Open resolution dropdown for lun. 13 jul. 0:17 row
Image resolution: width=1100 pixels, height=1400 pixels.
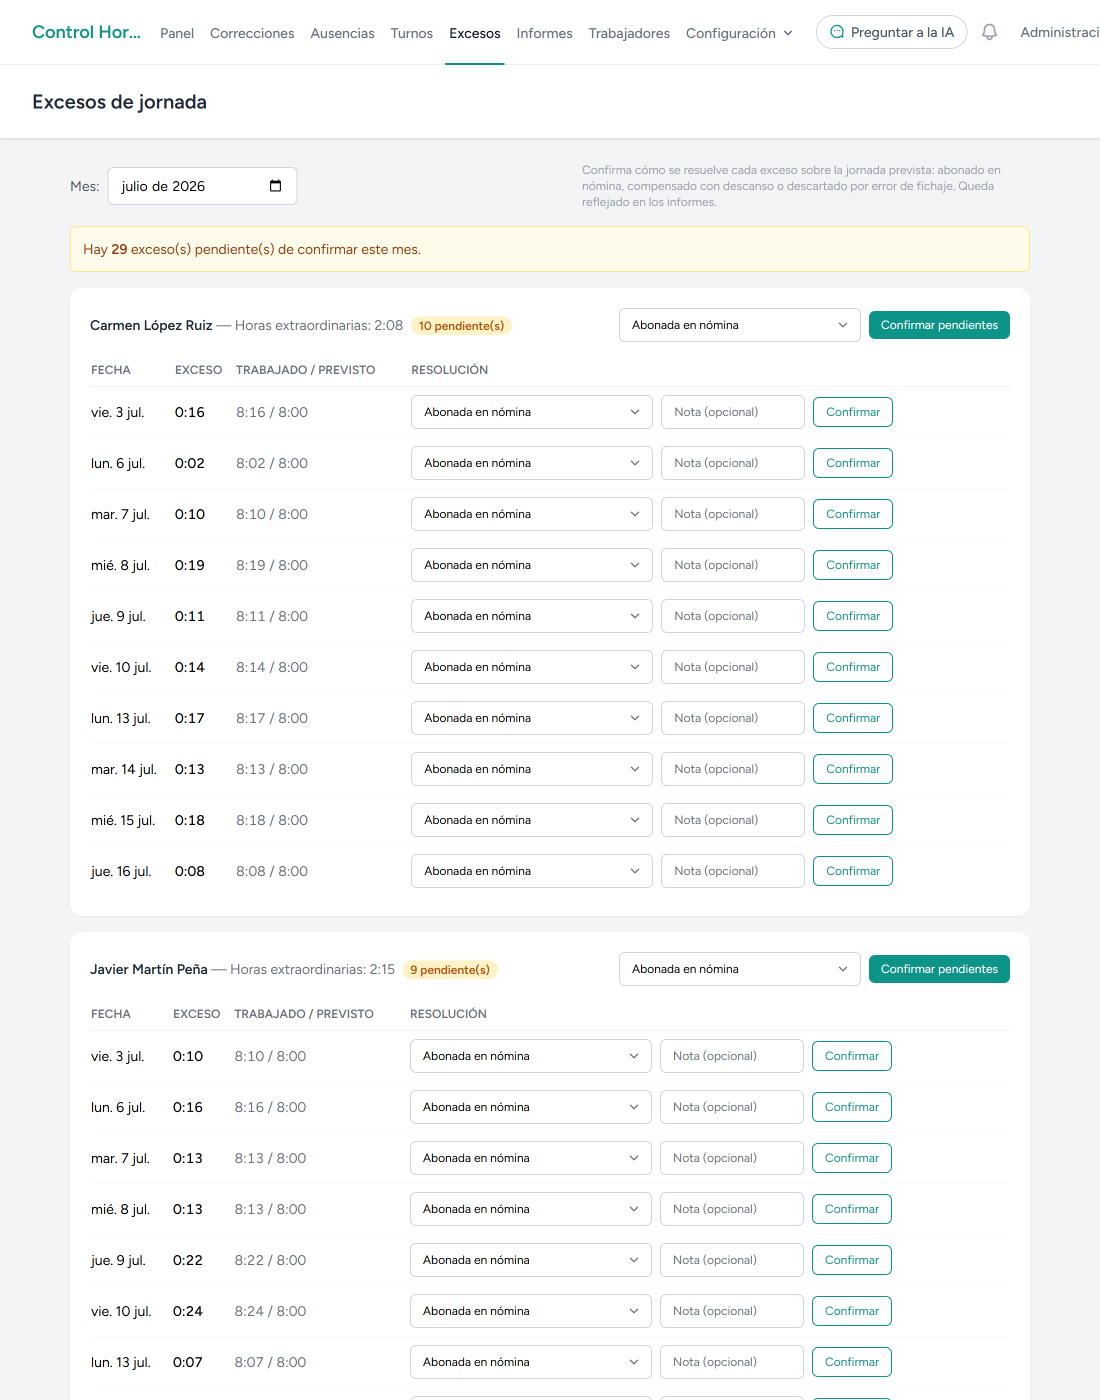532,718
